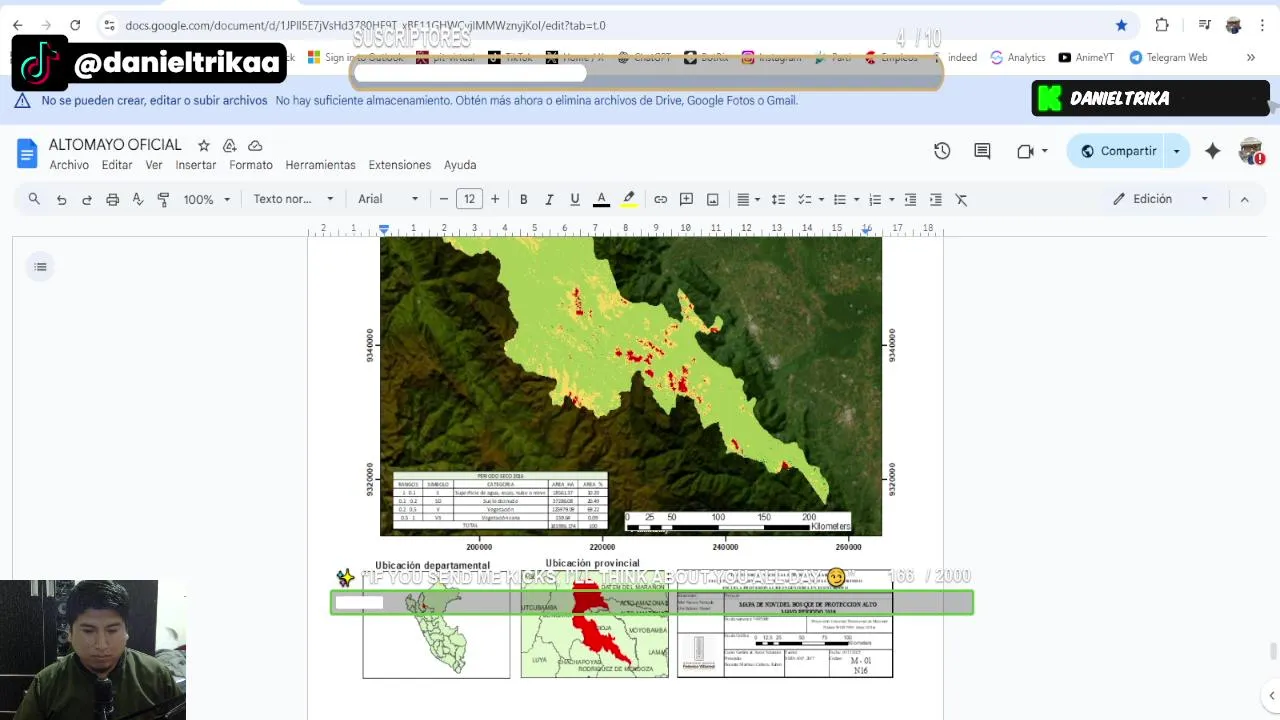Open the Compartir quick actions arrow
Viewport: 1280px width, 720px height.
[x=1177, y=151]
